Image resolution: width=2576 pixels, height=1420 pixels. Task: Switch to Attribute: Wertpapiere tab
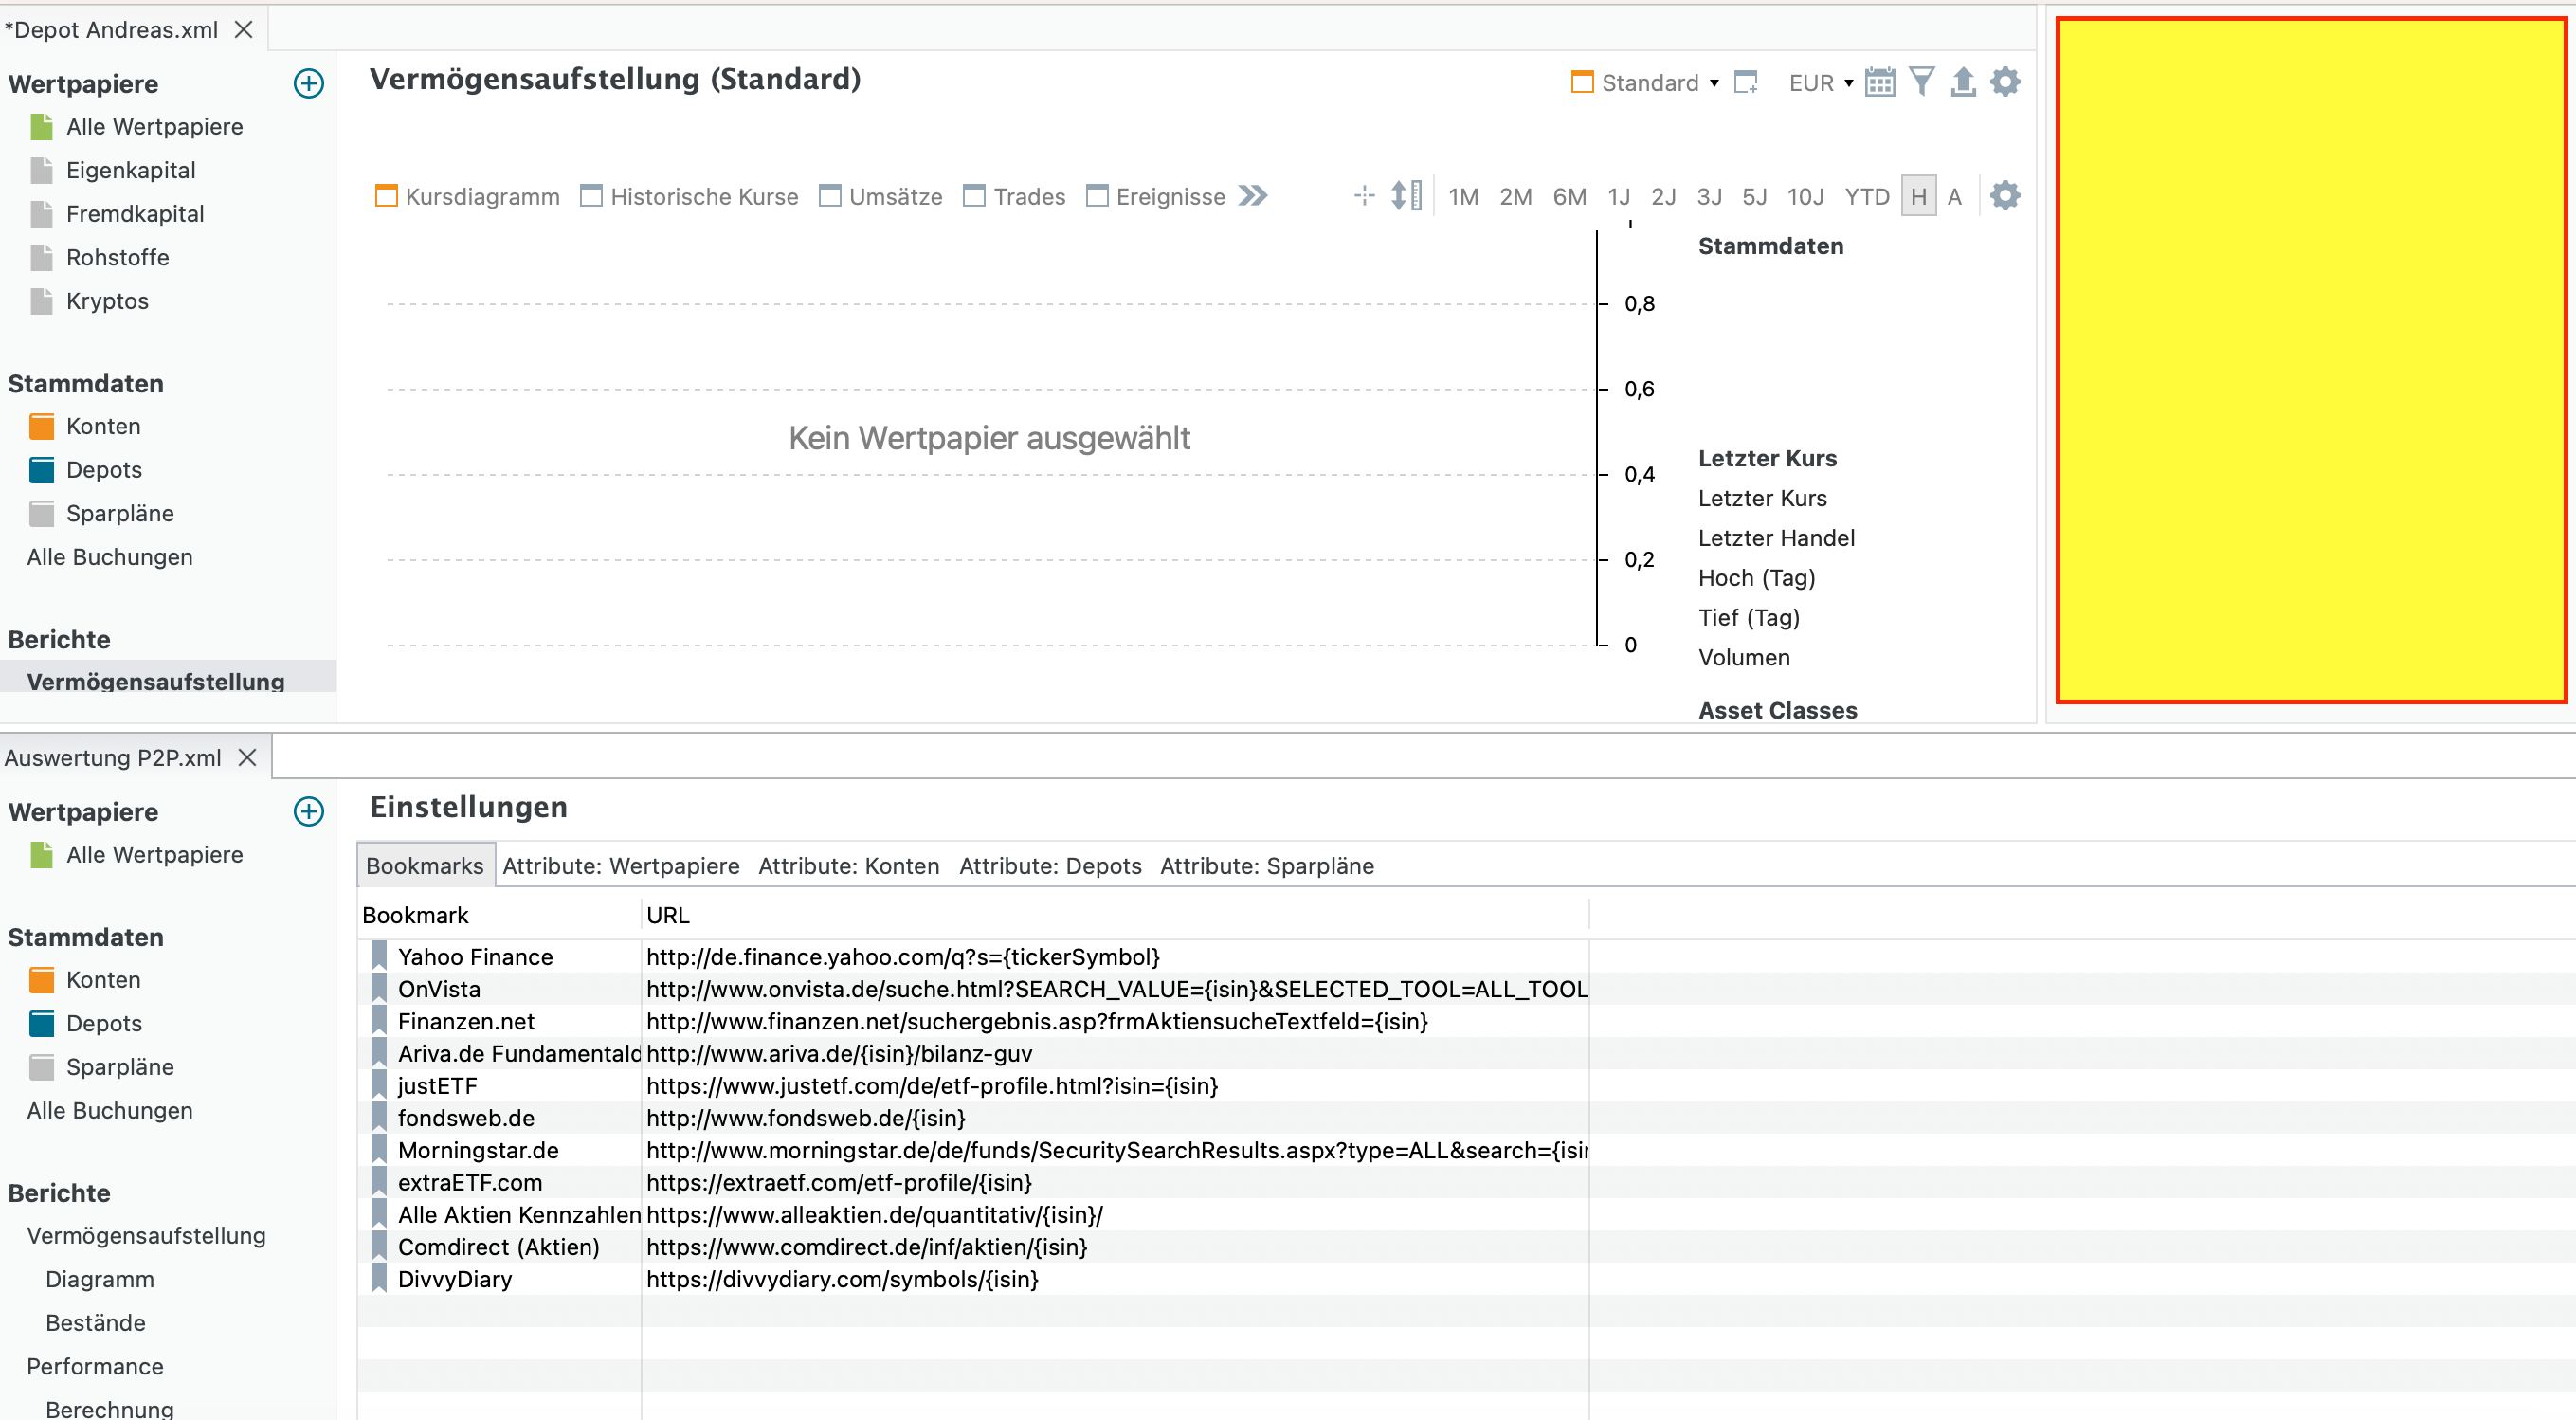click(620, 866)
